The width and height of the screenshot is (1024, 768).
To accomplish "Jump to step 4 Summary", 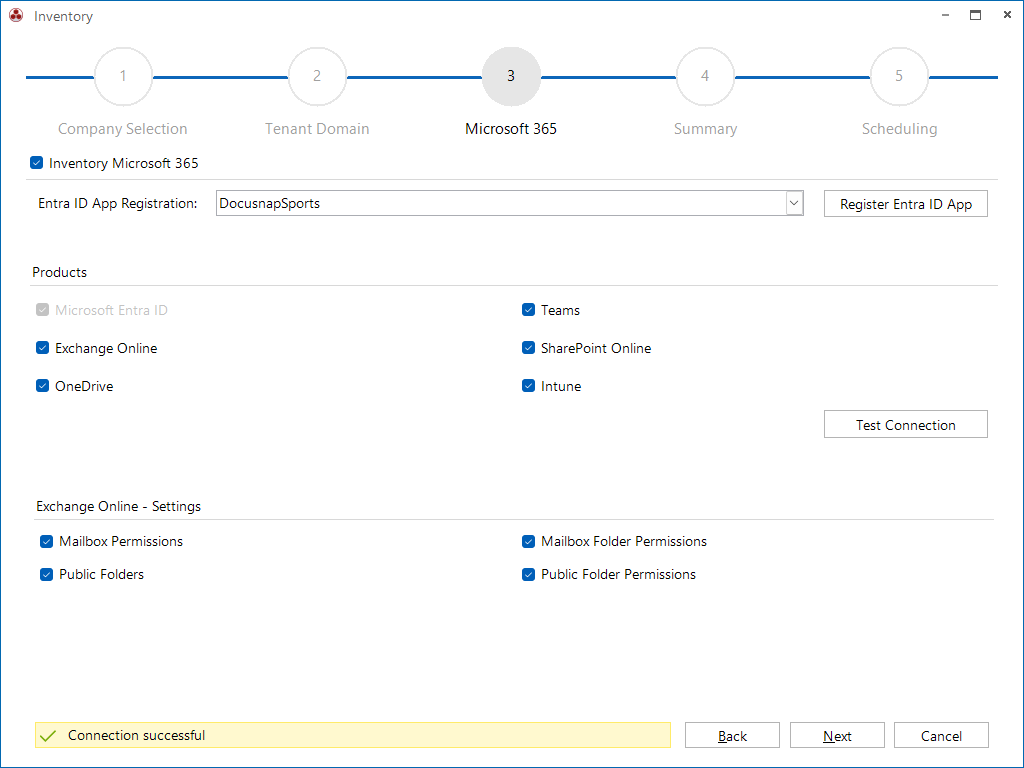I will (x=705, y=76).
